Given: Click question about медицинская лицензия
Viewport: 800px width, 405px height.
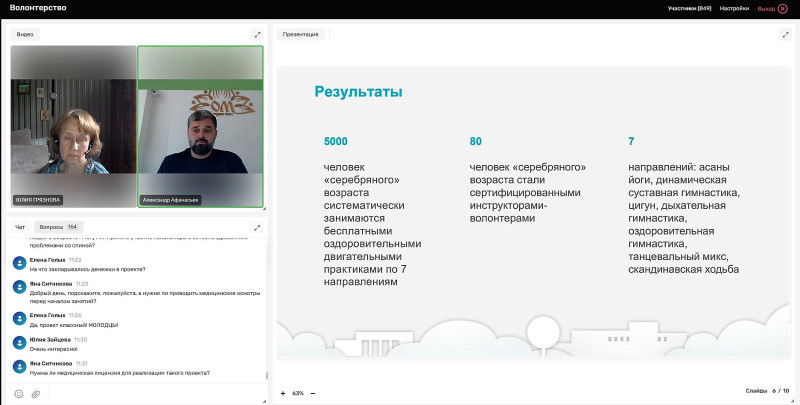Looking at the screenshot, I should click(119, 373).
